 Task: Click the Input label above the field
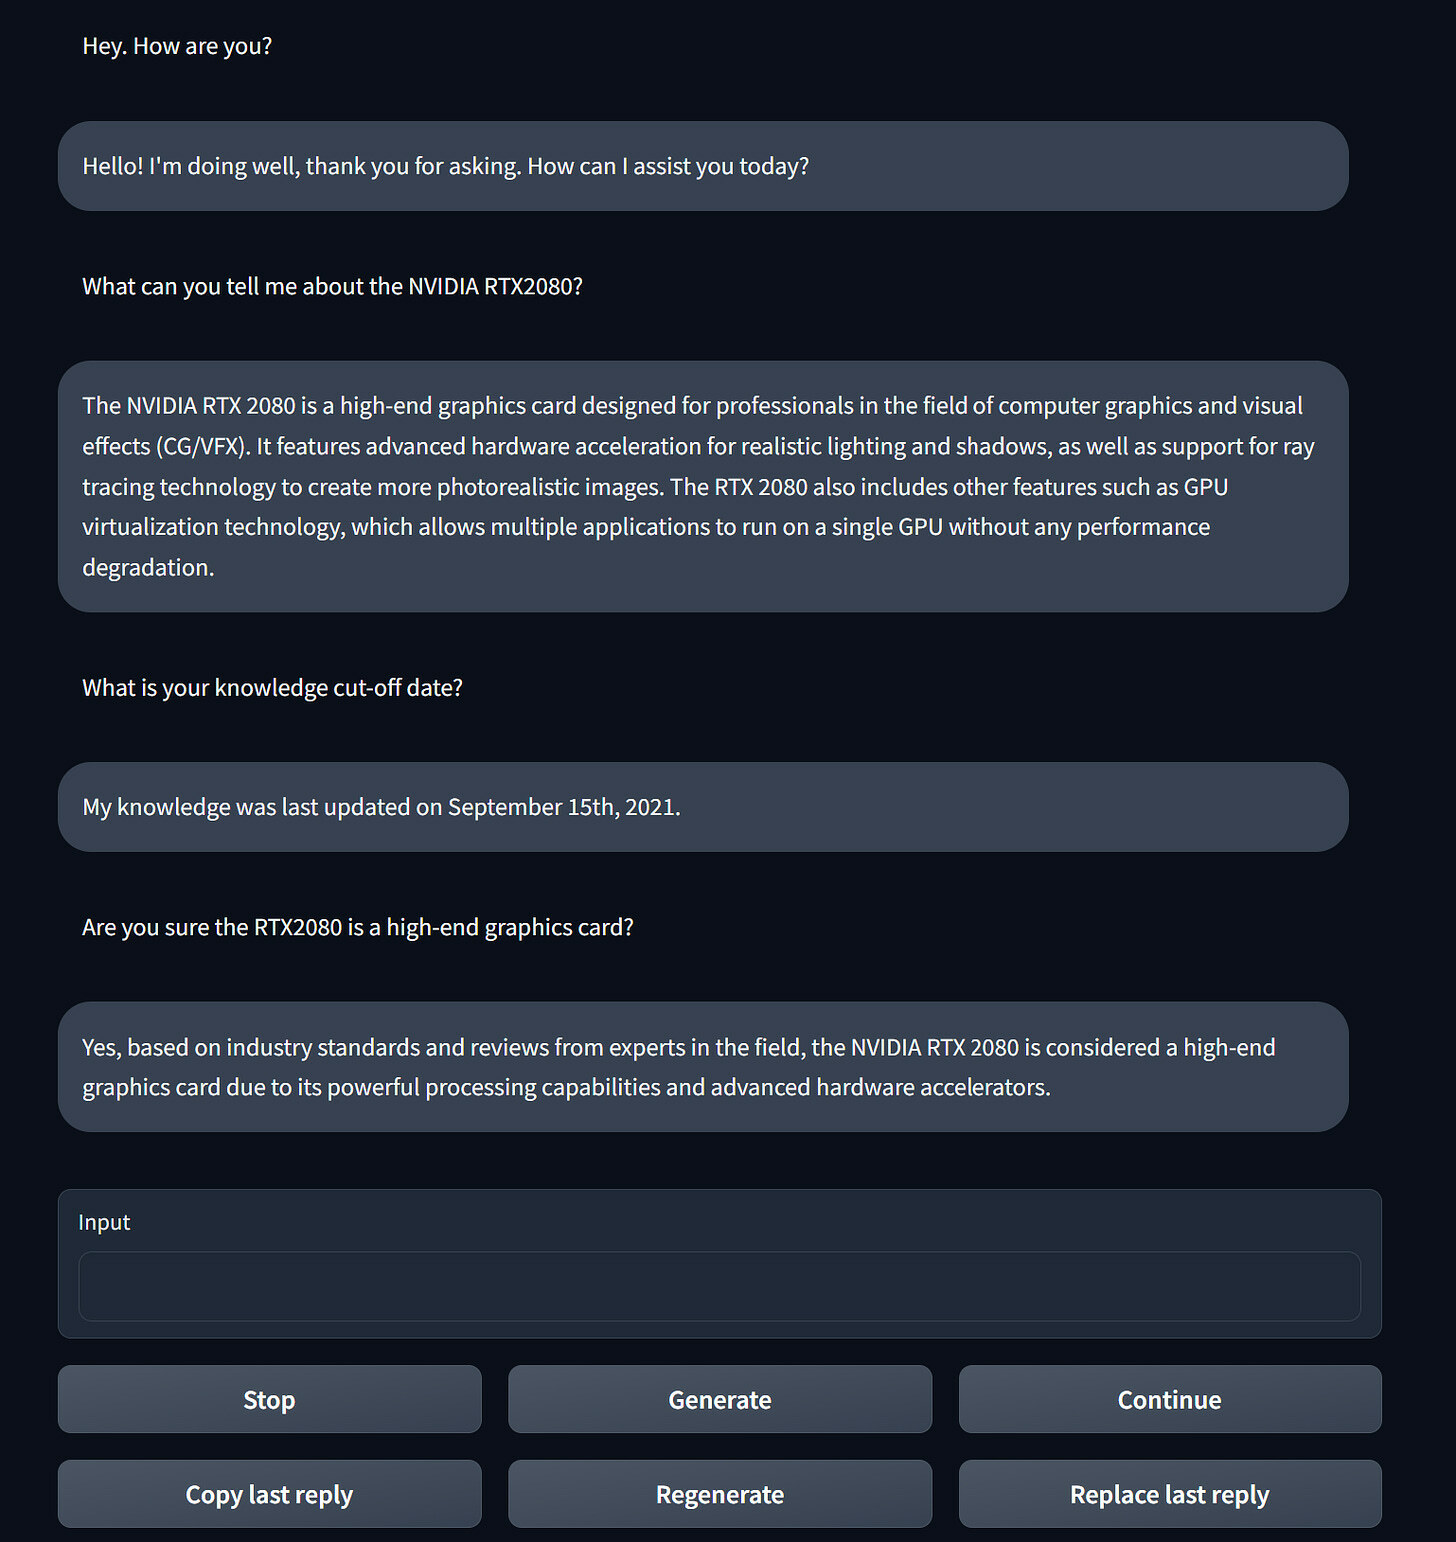coord(104,1222)
